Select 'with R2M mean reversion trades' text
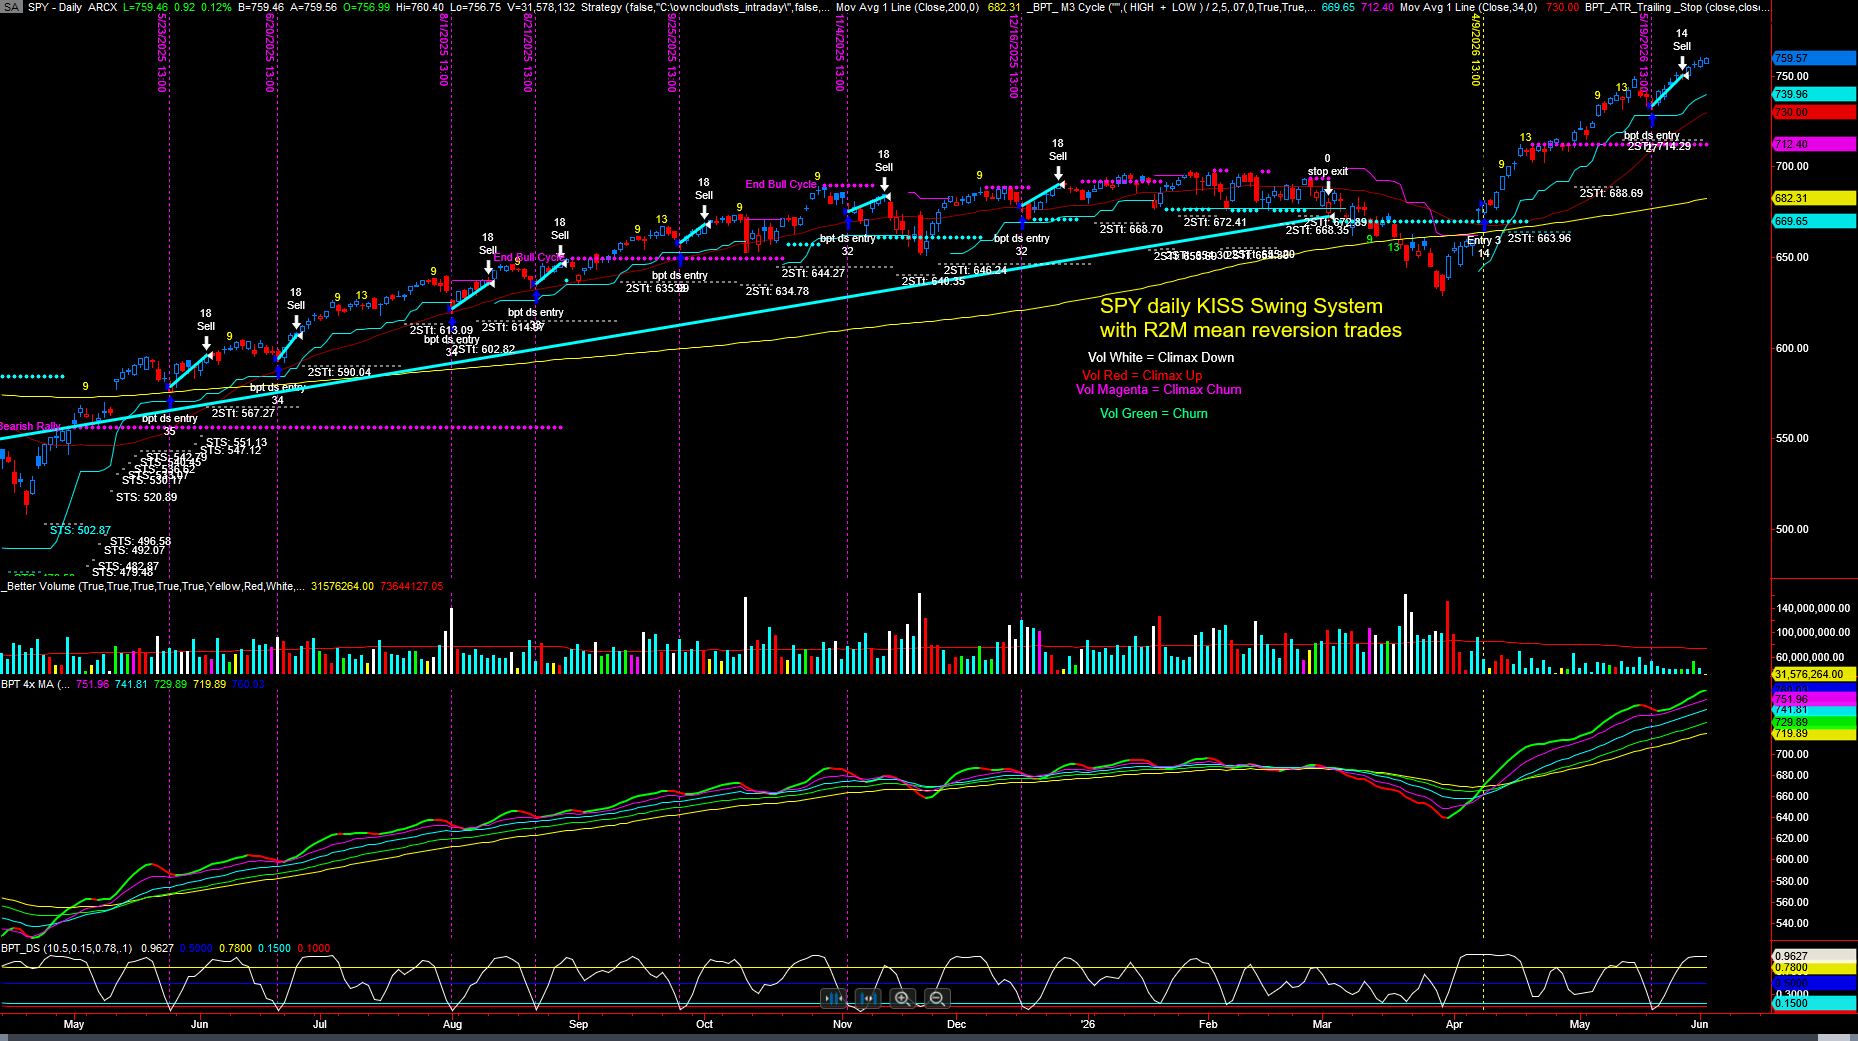This screenshot has width=1858, height=1041. click(x=1250, y=330)
